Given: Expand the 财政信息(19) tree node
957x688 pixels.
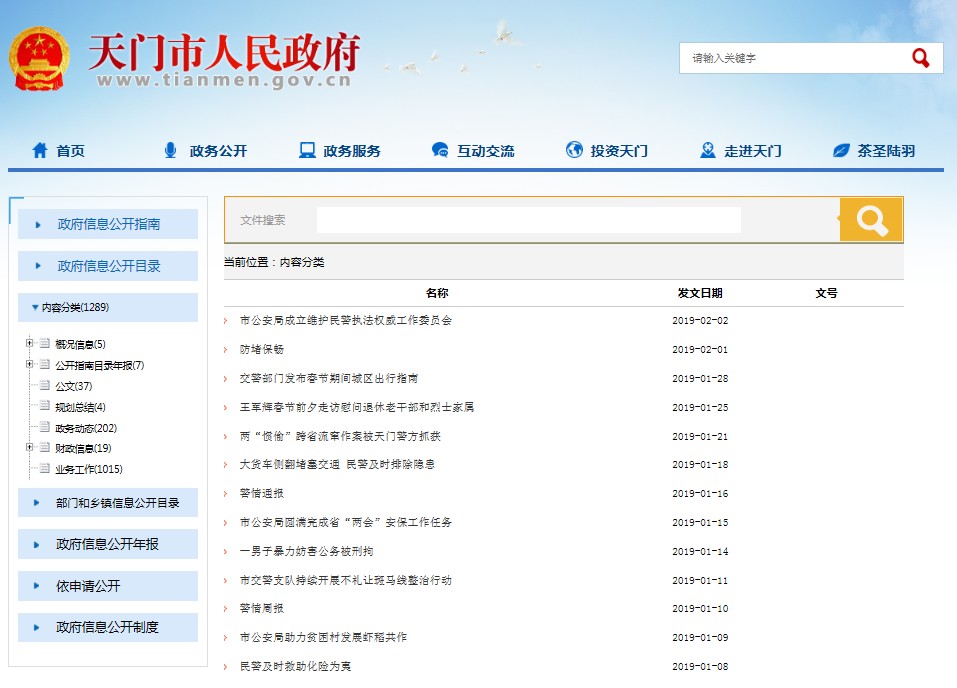Looking at the screenshot, I should point(30,447).
